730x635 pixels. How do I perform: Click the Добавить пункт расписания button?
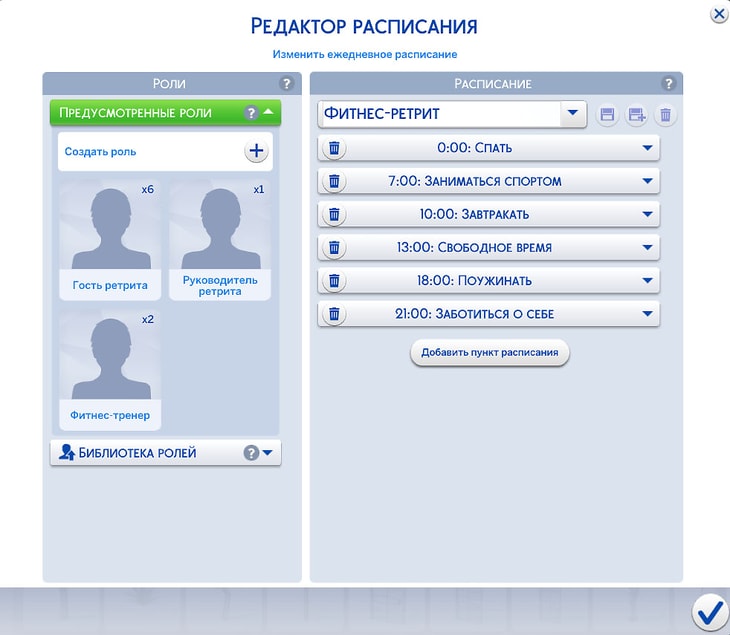tap(490, 353)
